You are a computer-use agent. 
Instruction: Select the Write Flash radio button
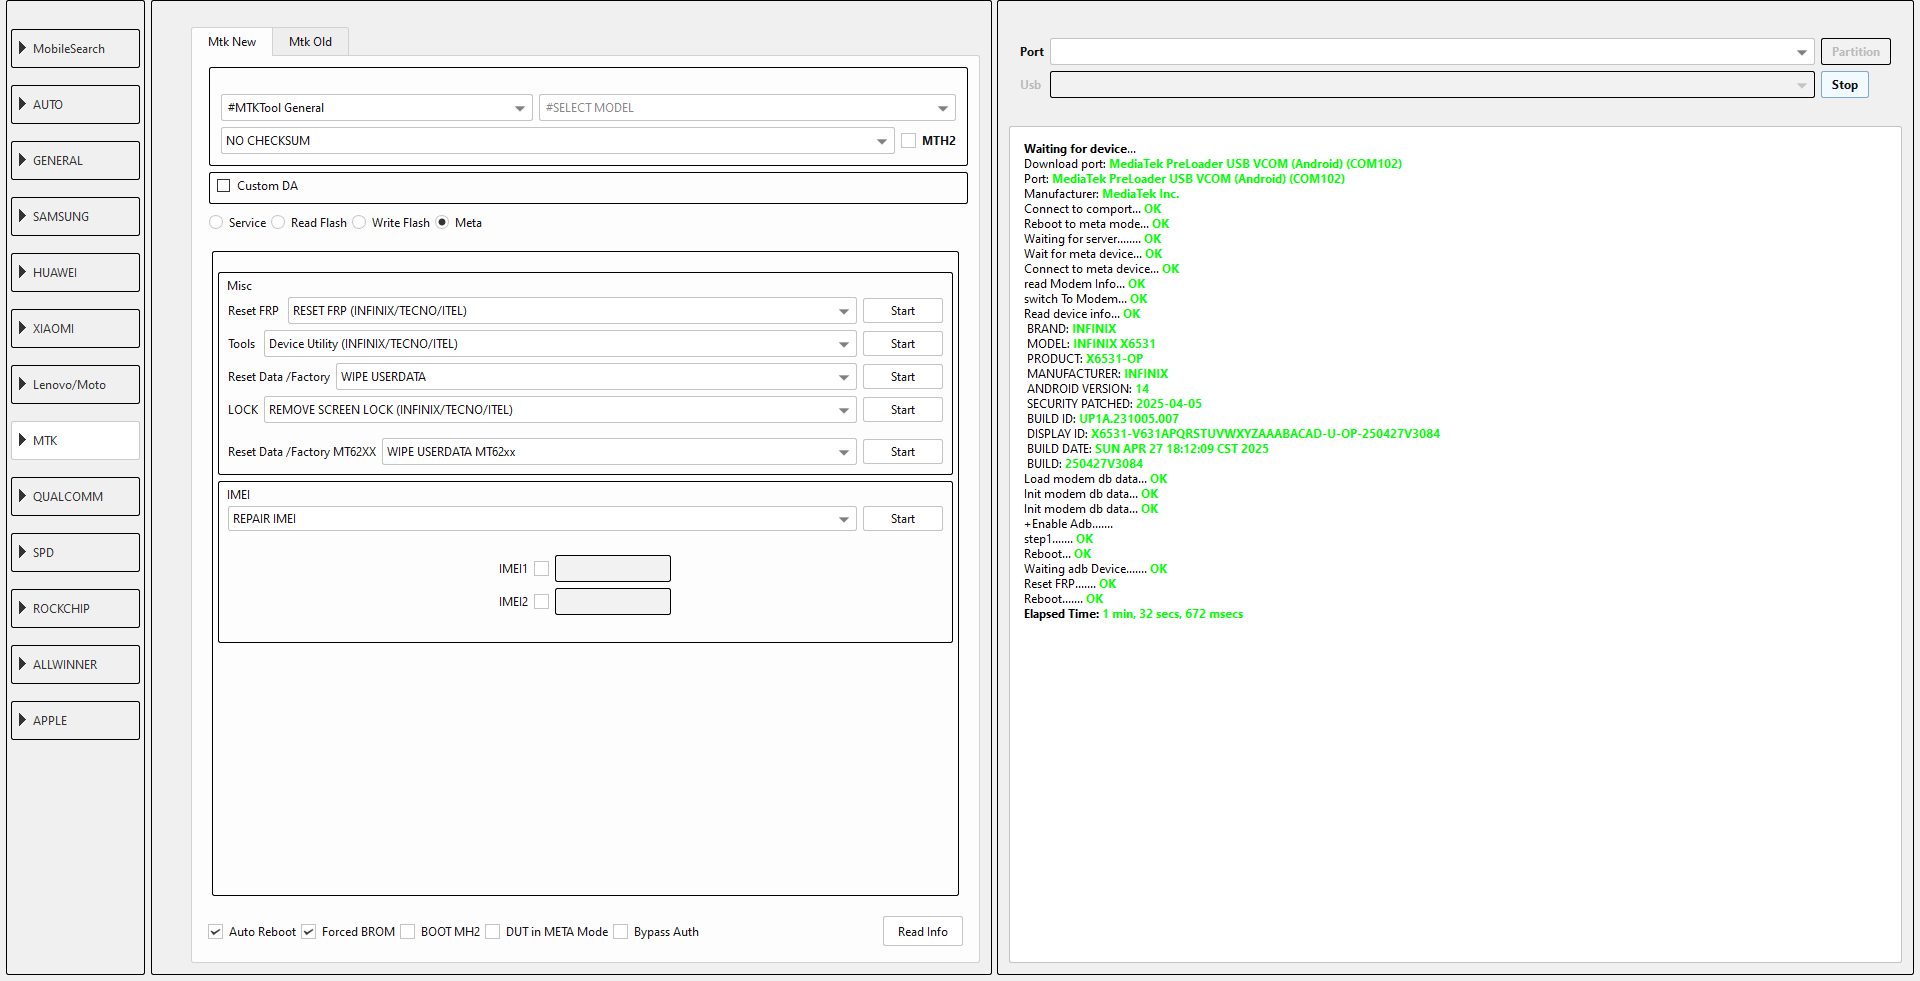359,222
